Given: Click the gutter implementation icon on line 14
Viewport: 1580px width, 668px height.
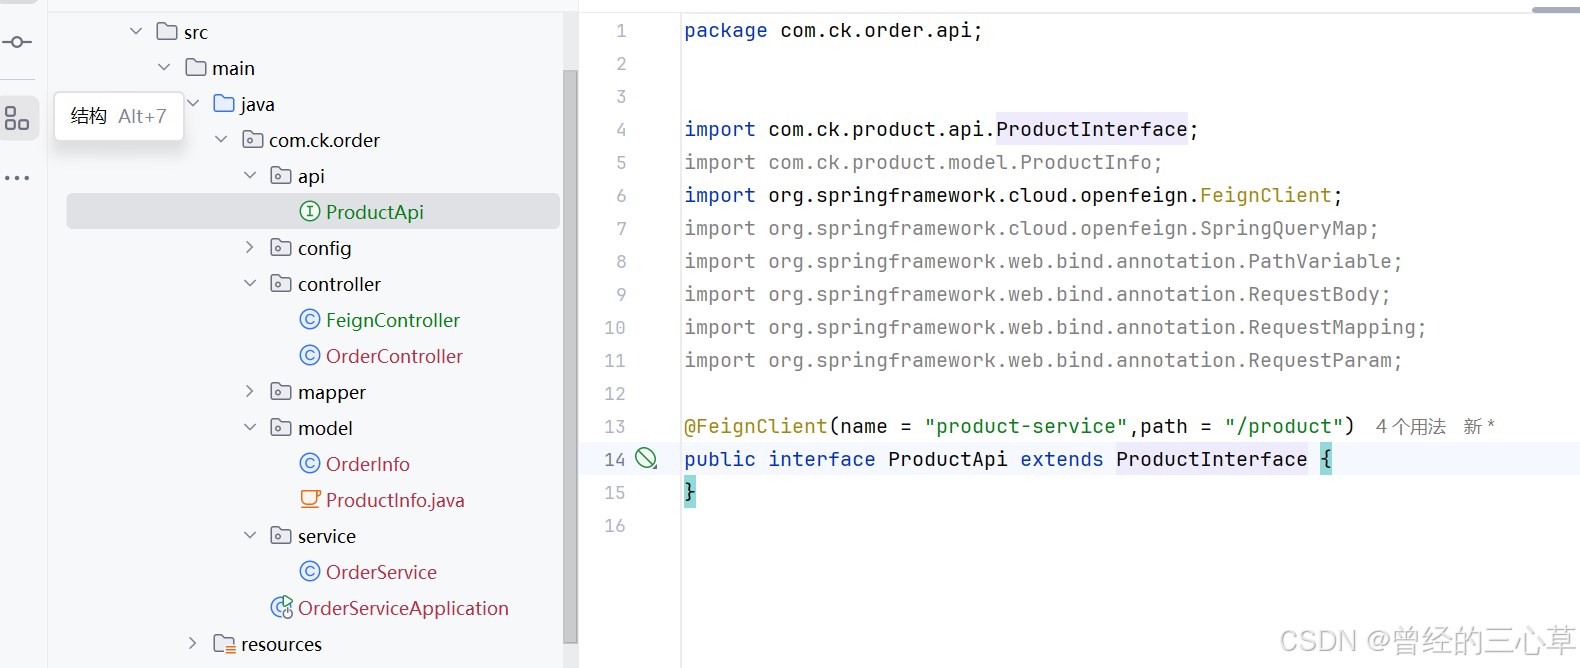Looking at the screenshot, I should tap(646, 459).
